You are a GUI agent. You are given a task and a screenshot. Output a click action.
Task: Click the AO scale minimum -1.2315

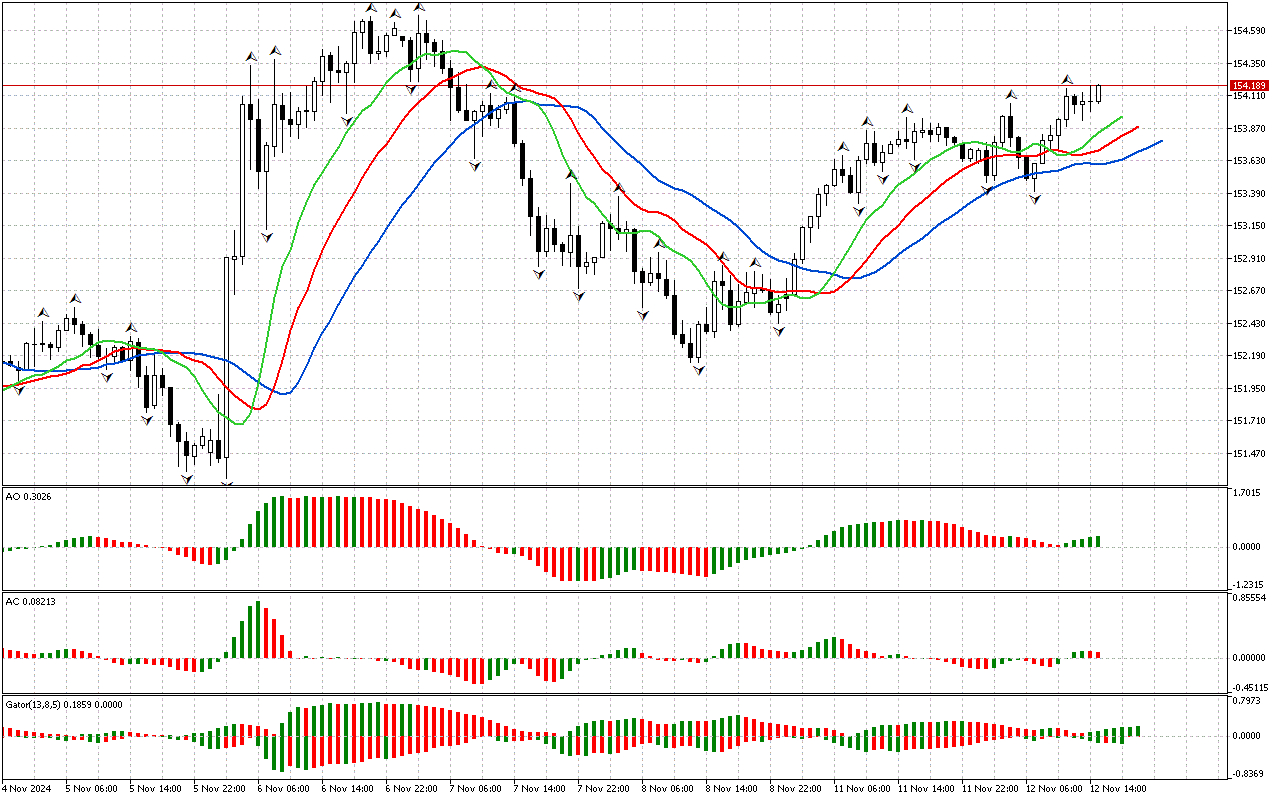click(1248, 585)
